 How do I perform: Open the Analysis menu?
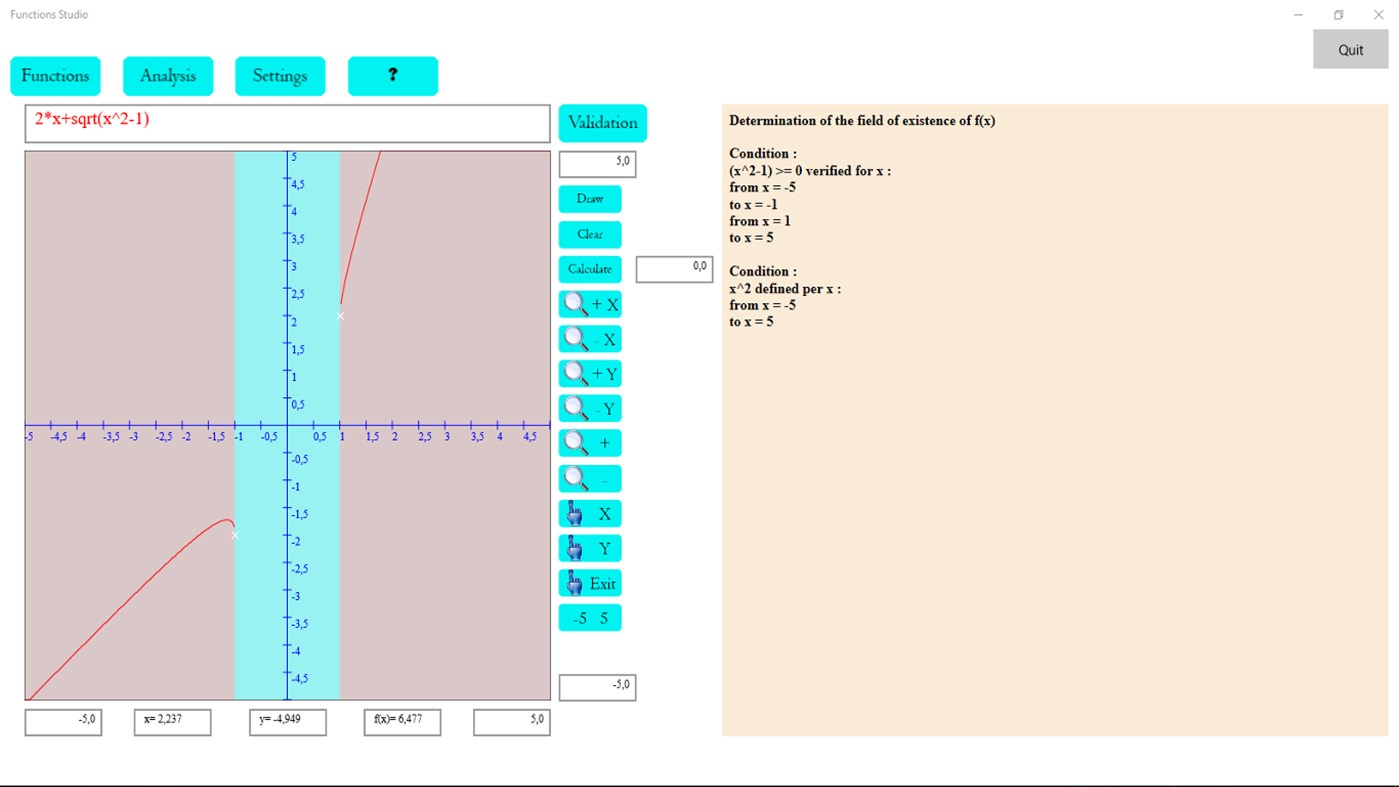click(x=167, y=75)
